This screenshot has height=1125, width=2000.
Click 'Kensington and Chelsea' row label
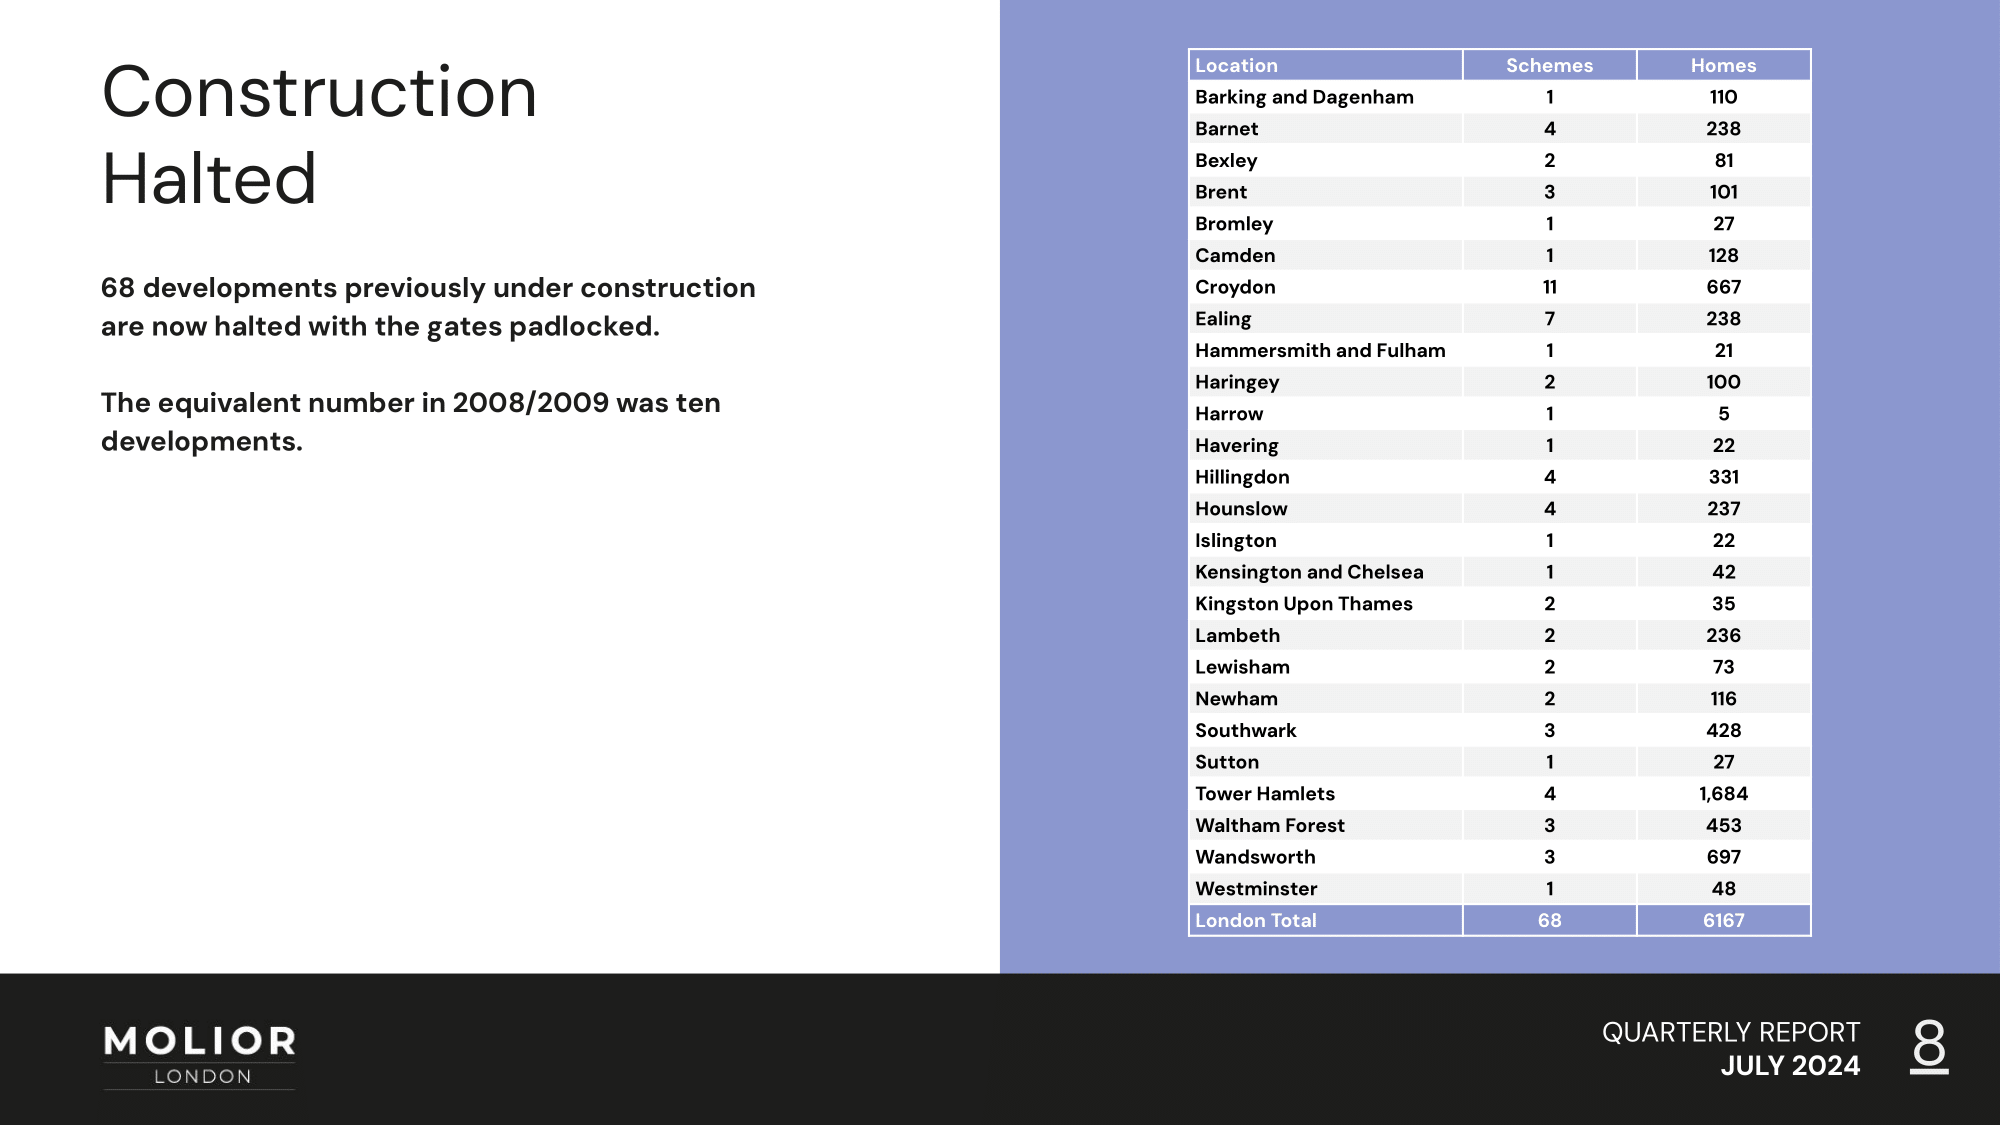click(1309, 572)
